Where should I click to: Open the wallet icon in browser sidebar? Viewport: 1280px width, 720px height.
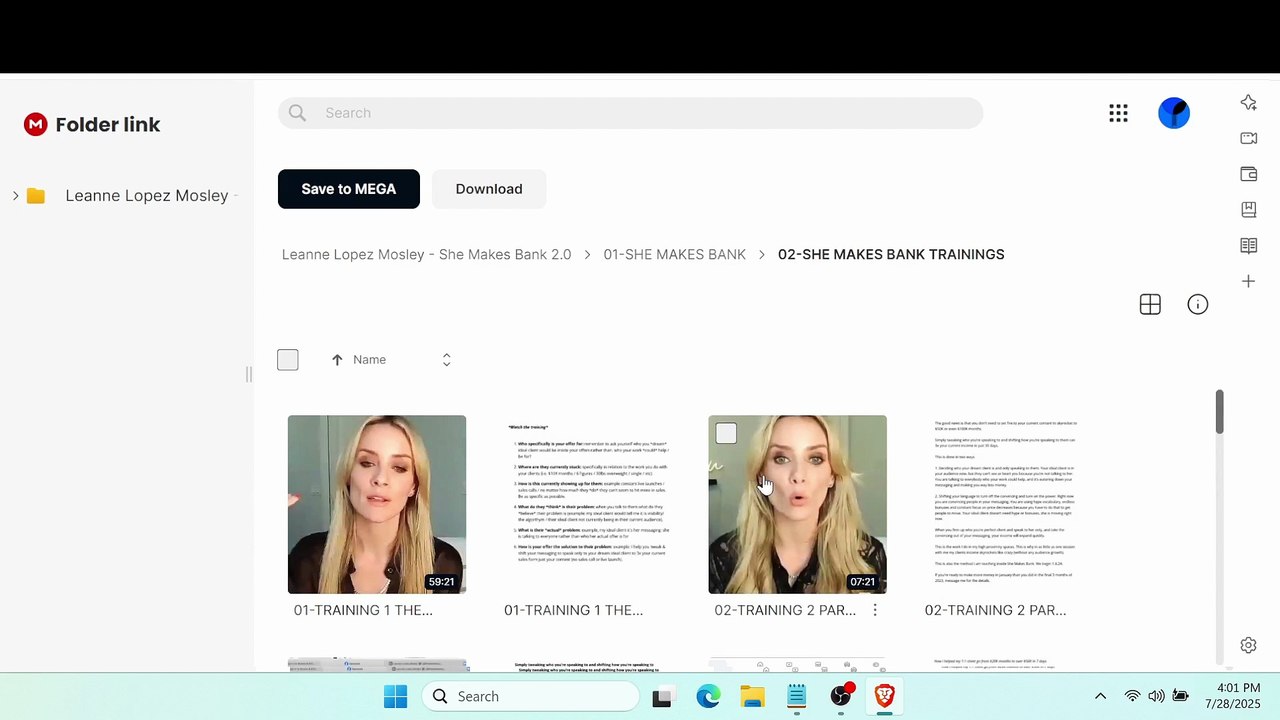(x=1248, y=174)
